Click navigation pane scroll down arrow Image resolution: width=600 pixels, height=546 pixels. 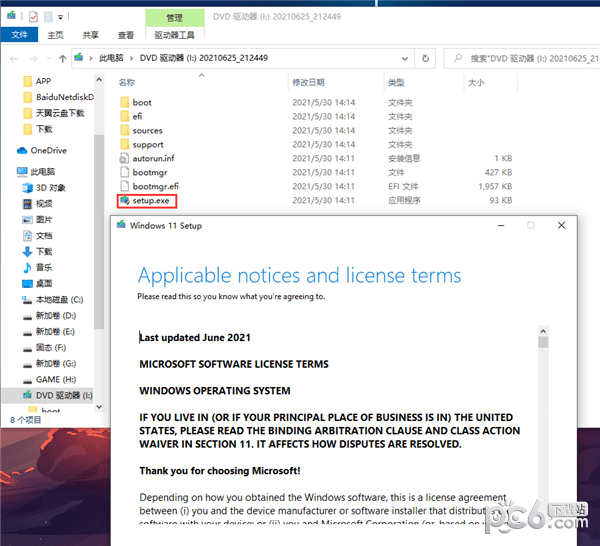point(99,407)
